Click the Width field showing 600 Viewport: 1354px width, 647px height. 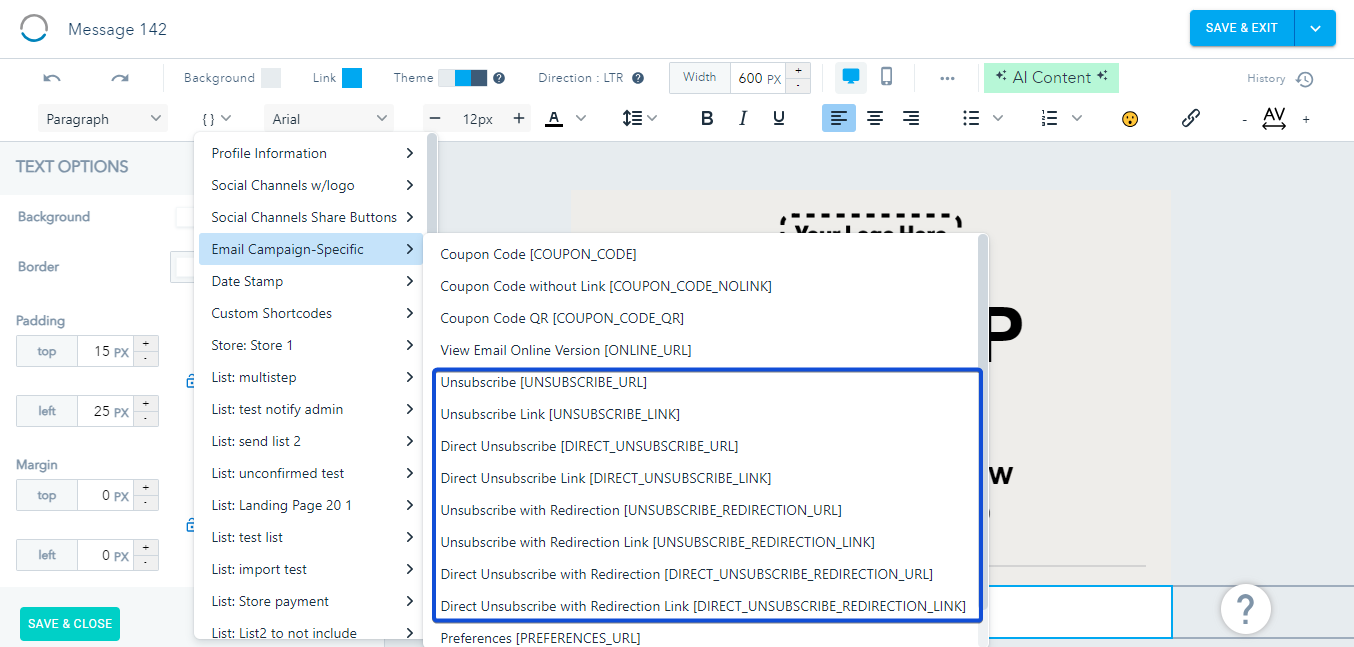[758, 78]
